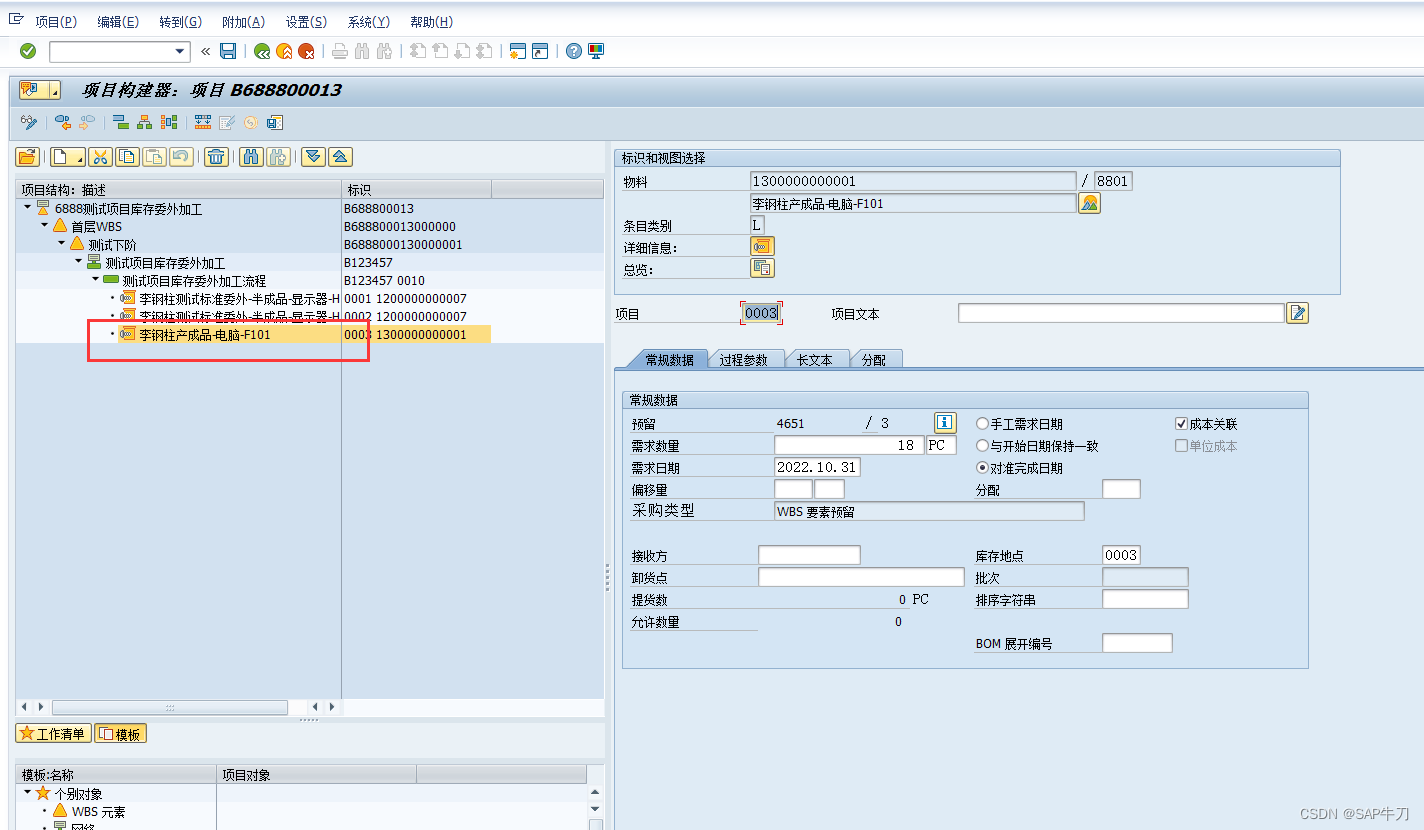The image size is (1424, 830).
Task: Open the 附加(A) menu
Action: pyautogui.click(x=243, y=22)
